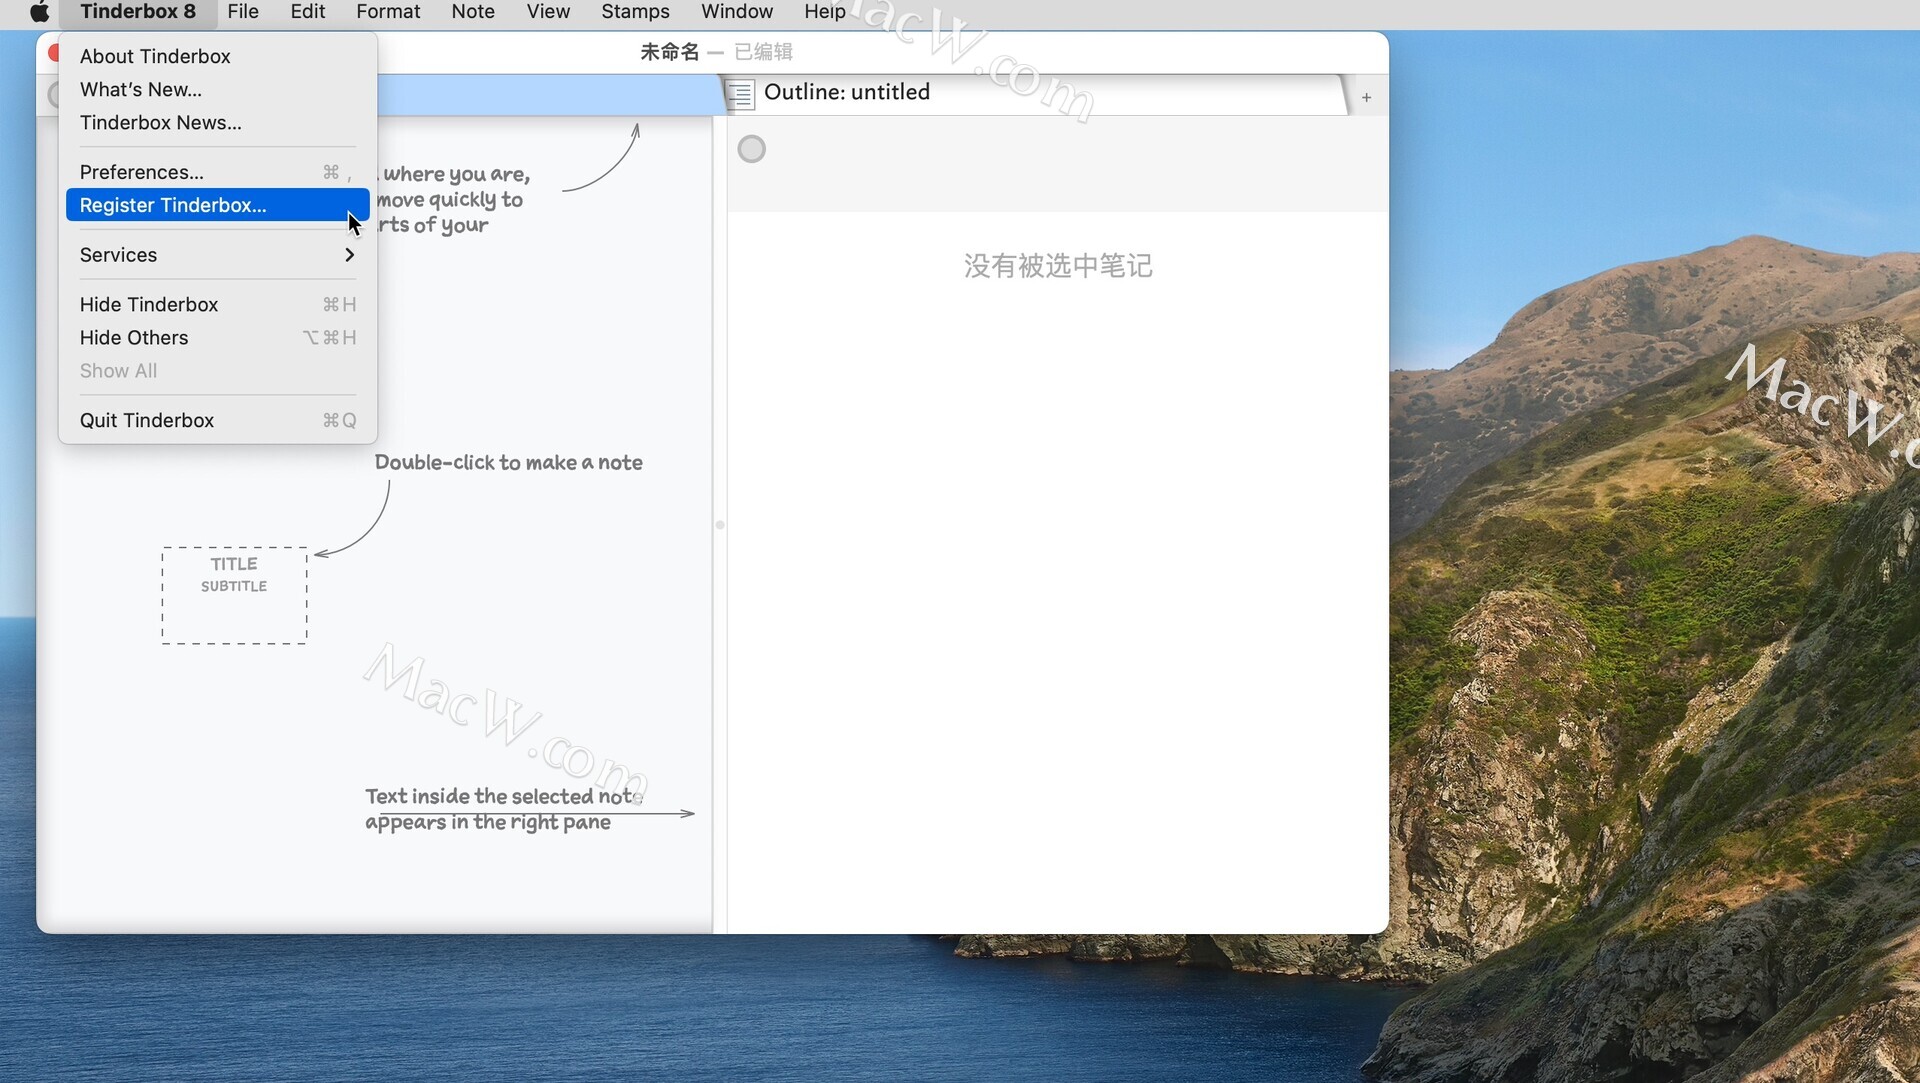Open Tinderbox News...
The height and width of the screenshot is (1083, 1920).
(217, 122)
